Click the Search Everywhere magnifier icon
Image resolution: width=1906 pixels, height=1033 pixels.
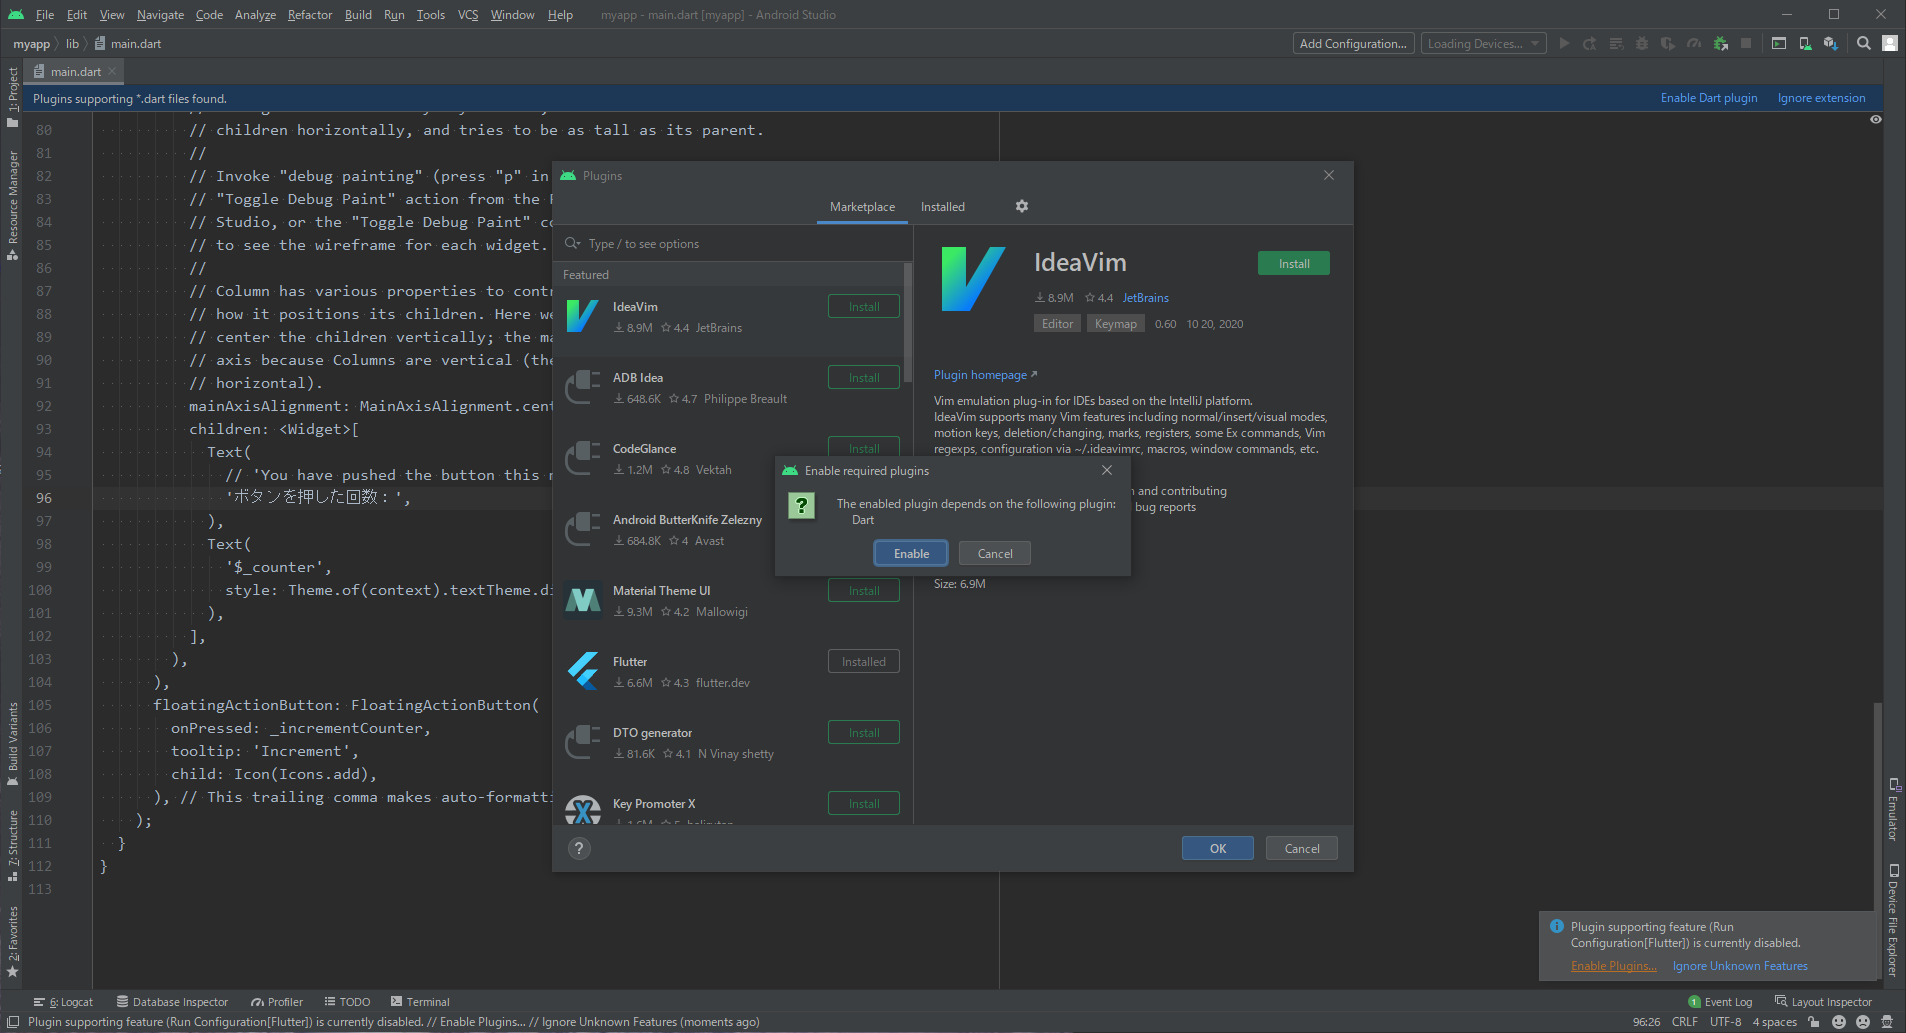pyautogui.click(x=1864, y=44)
